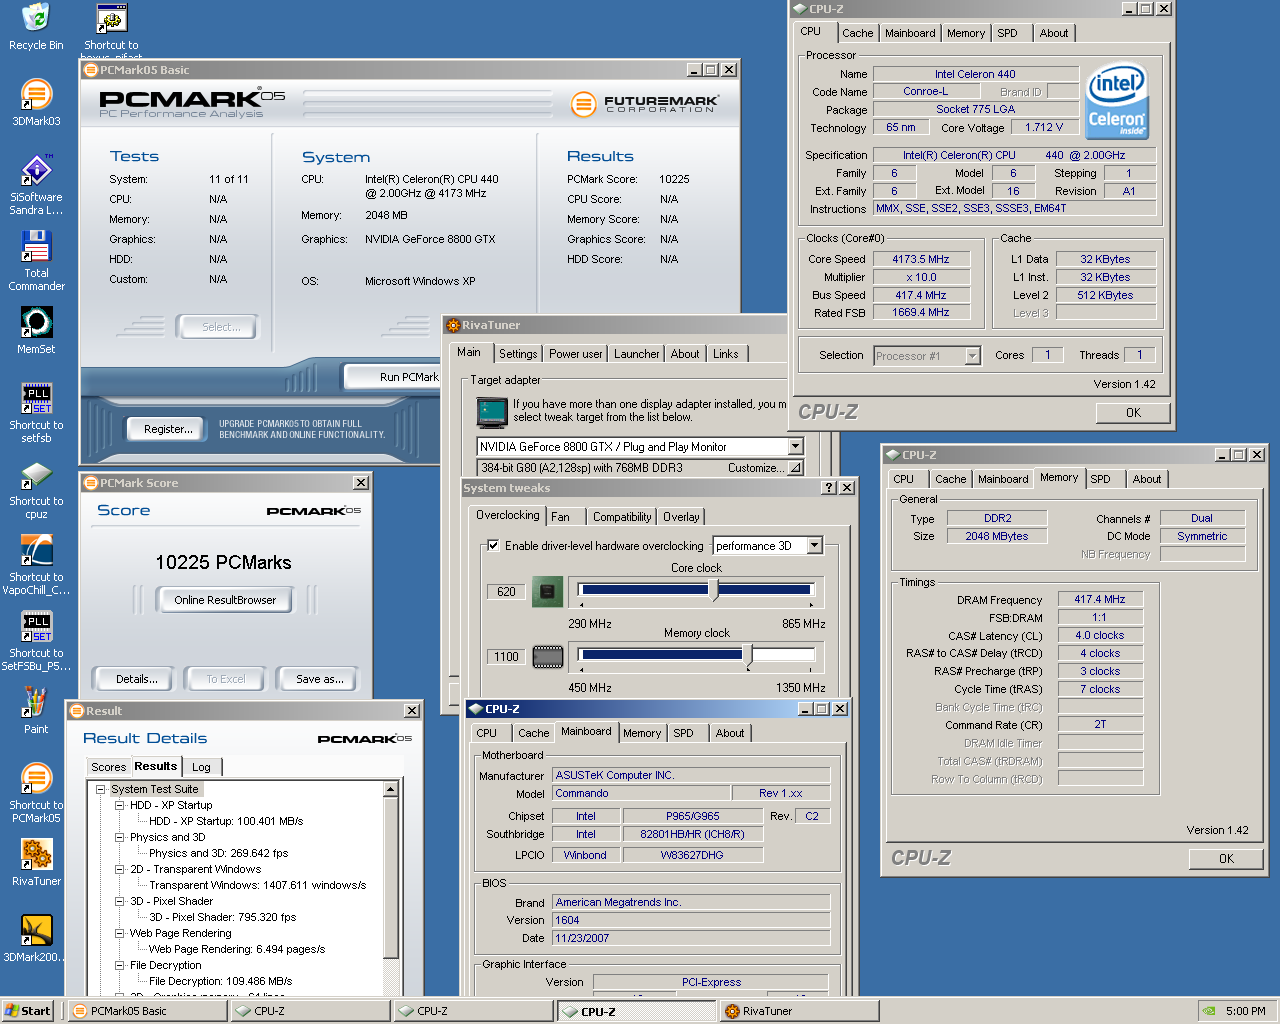Open the SPD tab in Memory CPU-Z window
This screenshot has width=1280, height=1024.
pos(1100,479)
